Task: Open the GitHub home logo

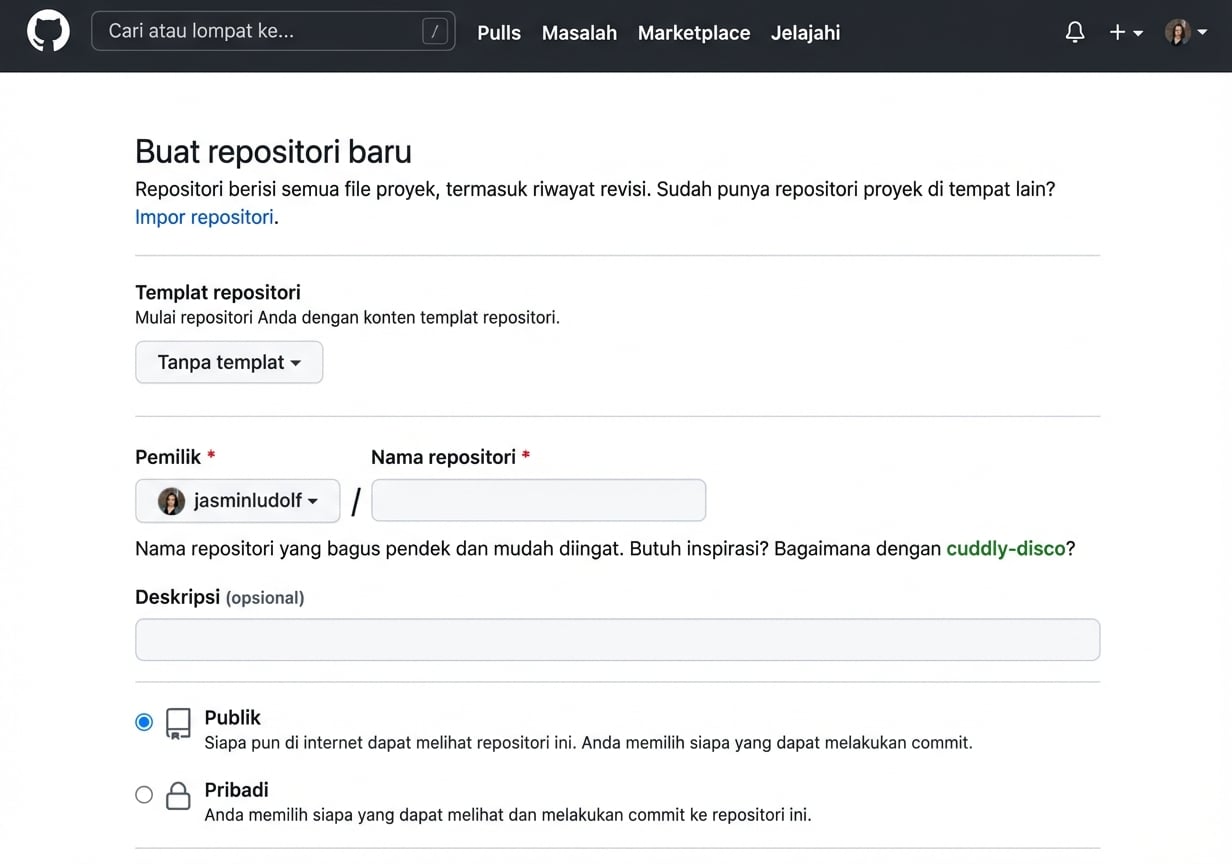Action: 48,32
